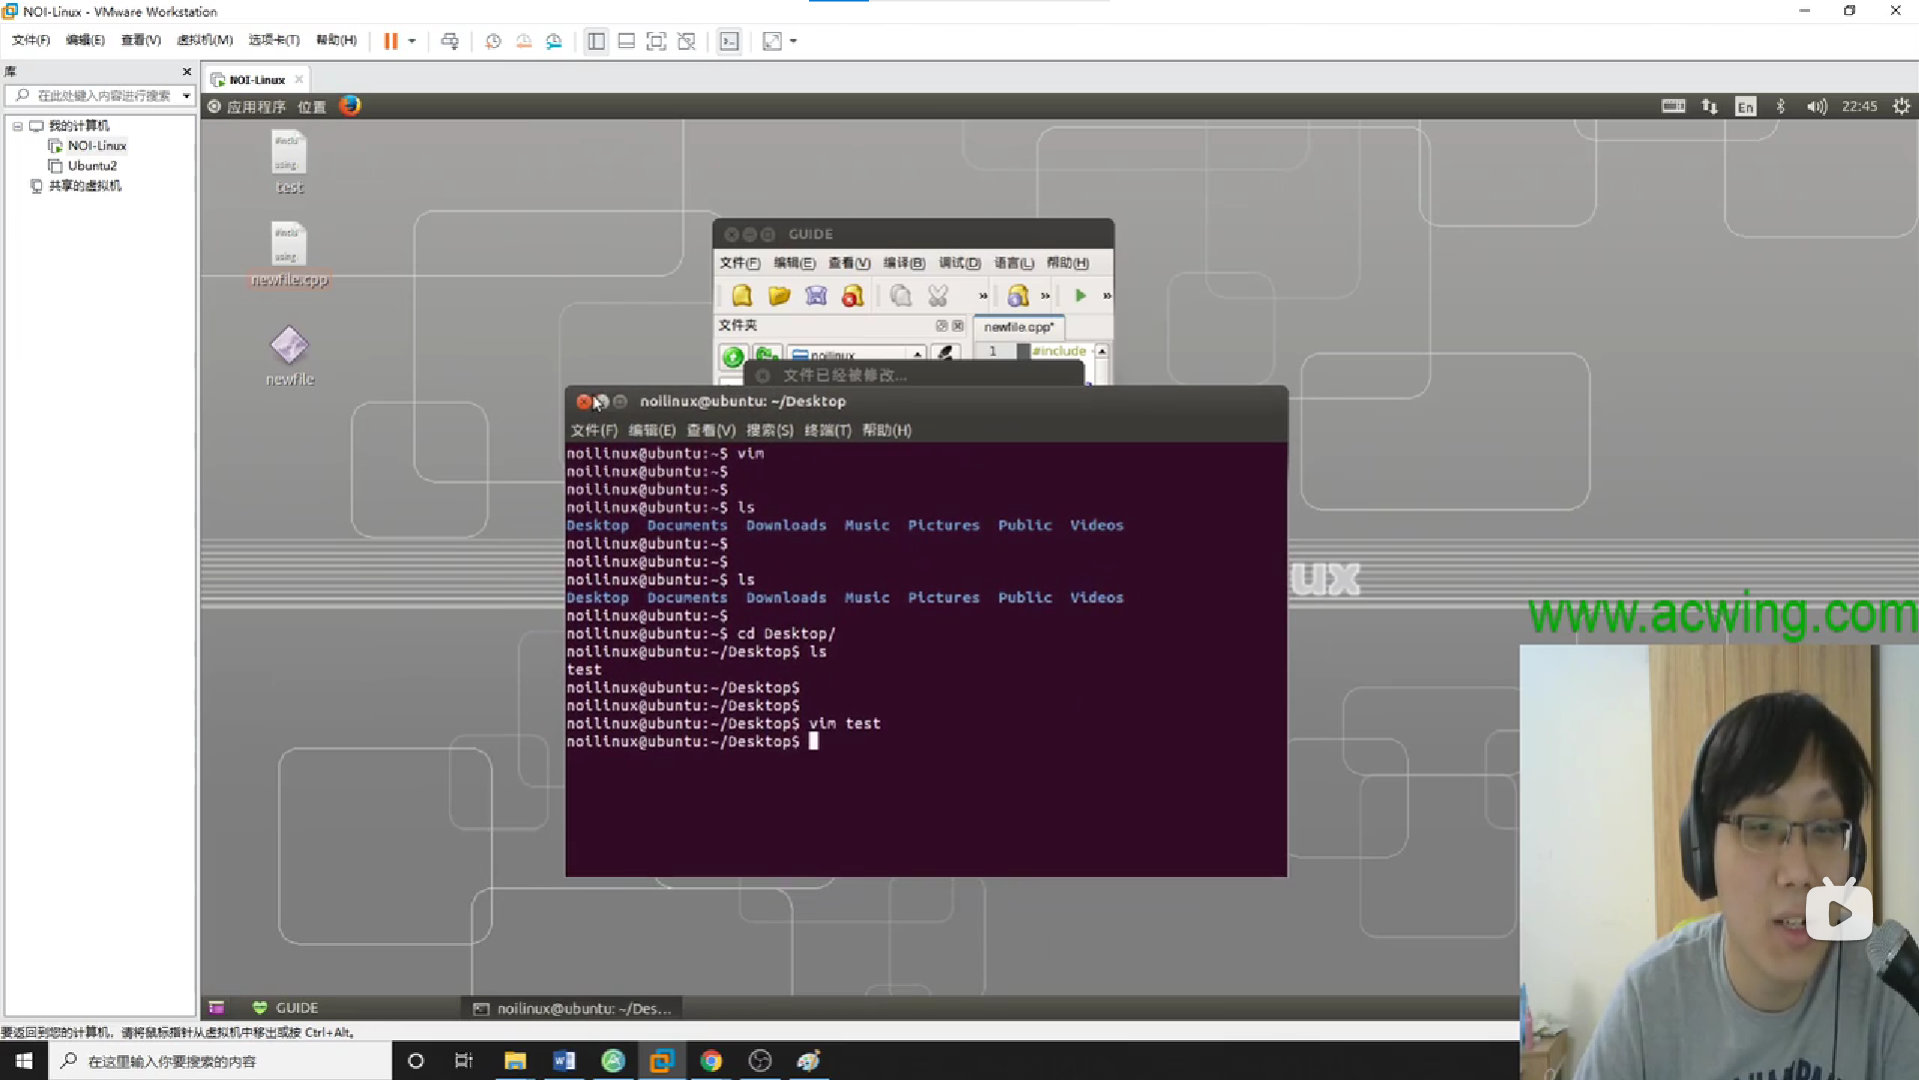Select newfile.cpp icon on the desktop
The image size is (1919, 1080).
(289, 255)
